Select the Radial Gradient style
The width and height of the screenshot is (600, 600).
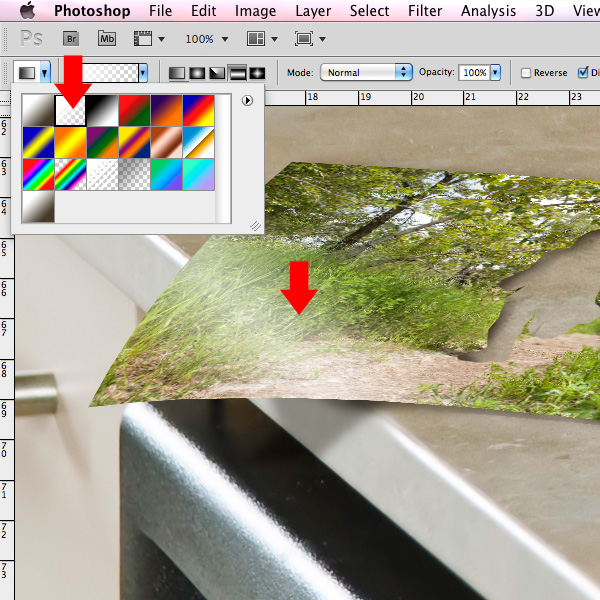point(197,73)
